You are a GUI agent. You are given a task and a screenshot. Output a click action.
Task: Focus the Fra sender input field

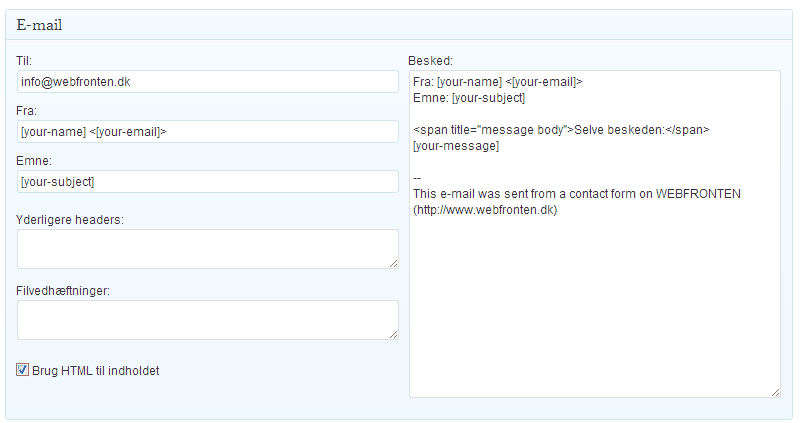coord(208,131)
